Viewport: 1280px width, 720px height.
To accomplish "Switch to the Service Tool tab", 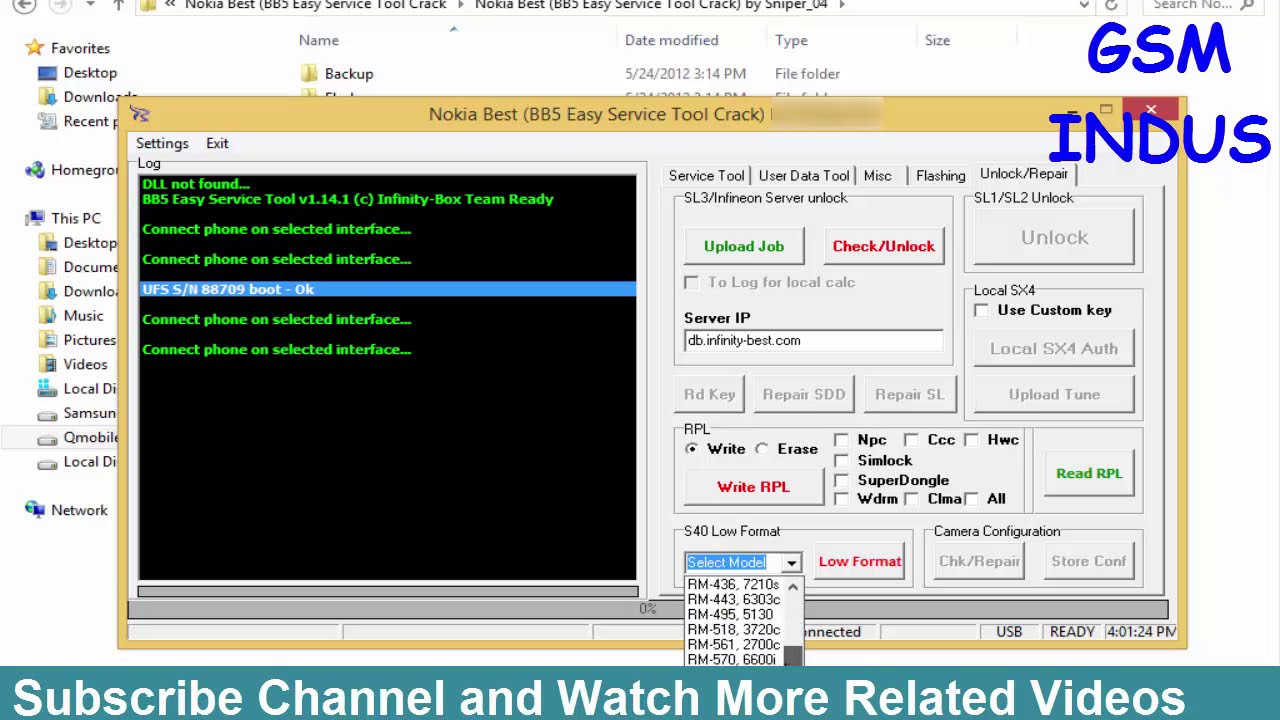I will pos(706,175).
